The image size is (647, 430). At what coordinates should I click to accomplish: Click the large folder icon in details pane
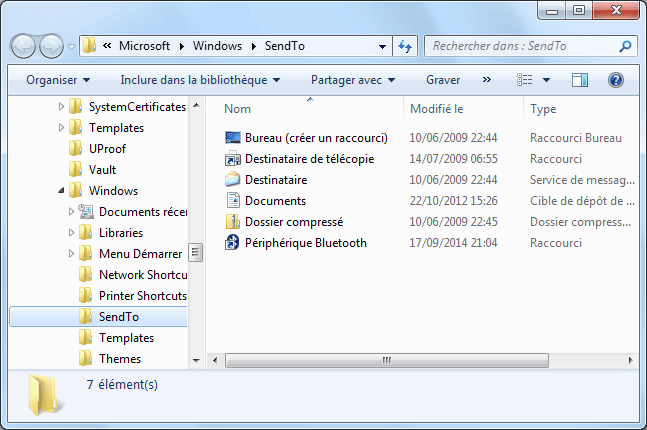tap(45, 395)
